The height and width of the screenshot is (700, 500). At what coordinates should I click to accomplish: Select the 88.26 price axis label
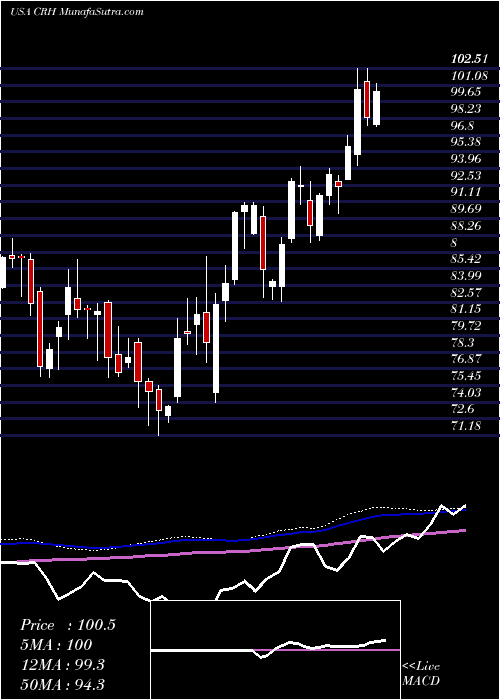(x=467, y=226)
